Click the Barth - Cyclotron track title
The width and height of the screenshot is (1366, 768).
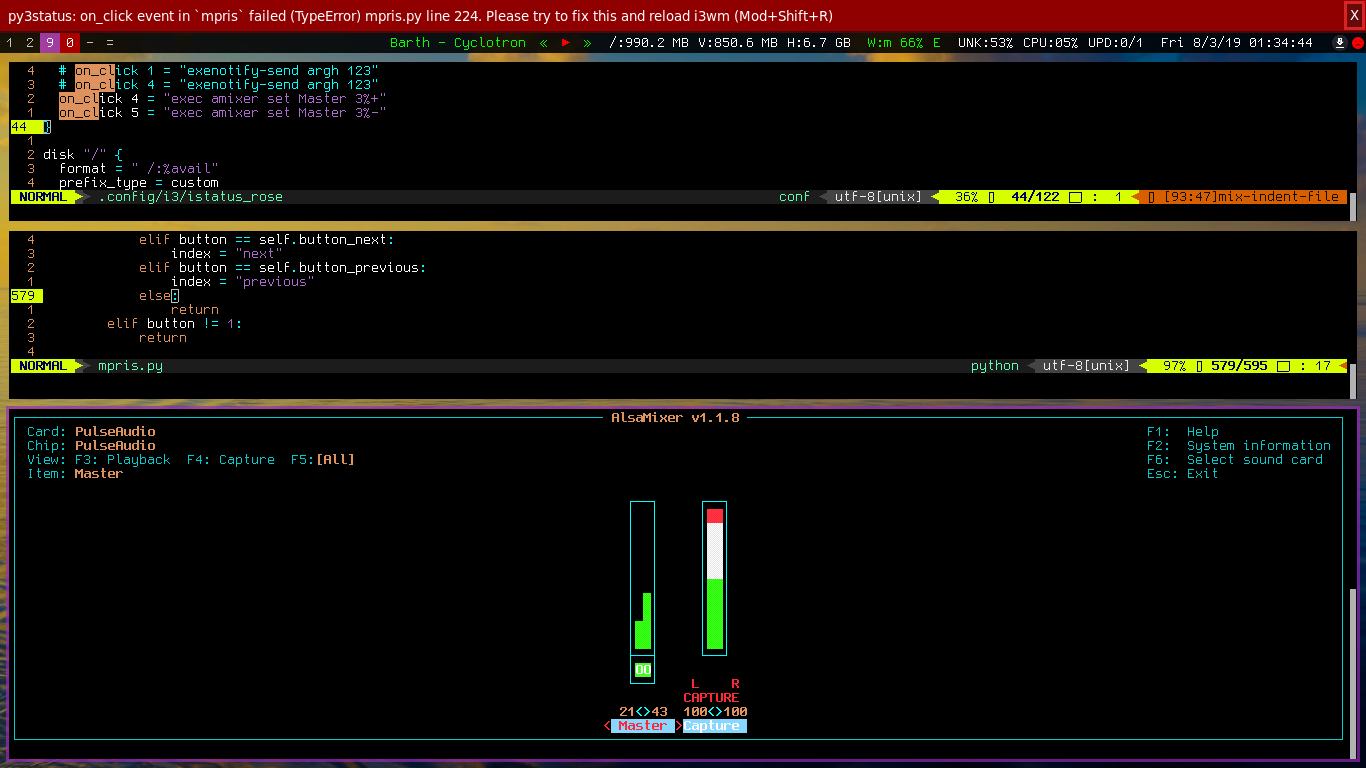coord(458,43)
